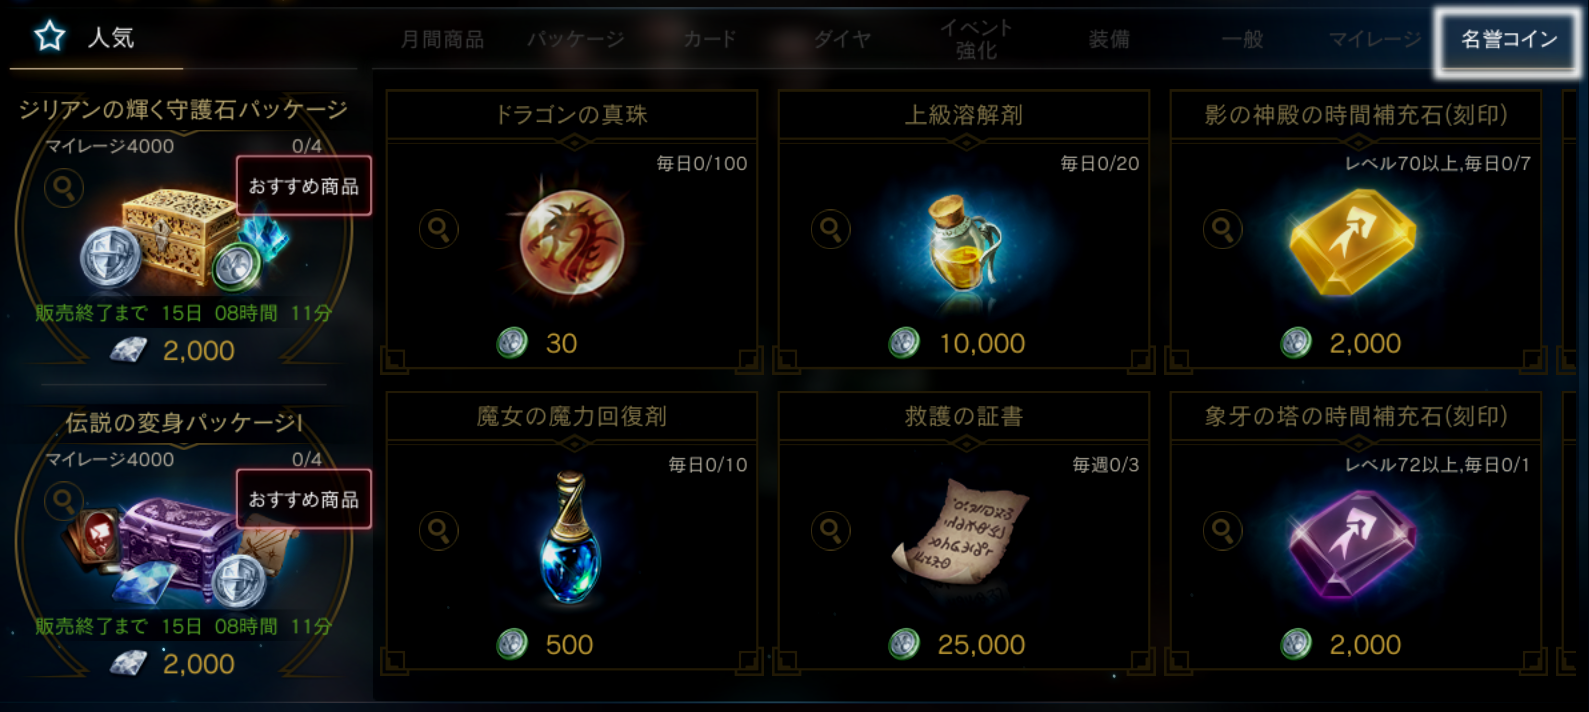The image size is (1589, 712).
Task: Click the 魔女の魔力回復剤 blue potion icon
Action: pyautogui.click(x=570, y=538)
